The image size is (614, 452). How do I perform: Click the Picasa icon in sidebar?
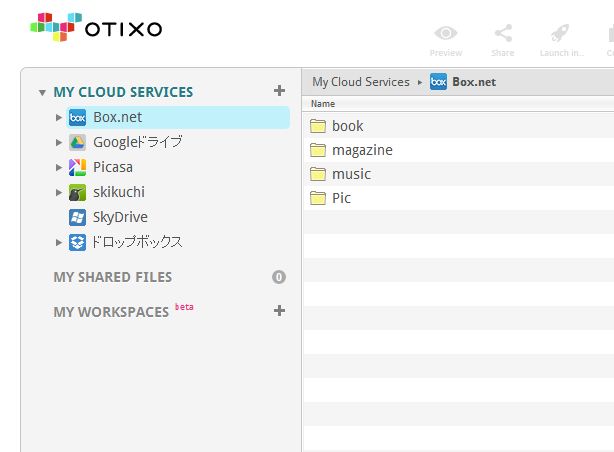tap(78, 167)
